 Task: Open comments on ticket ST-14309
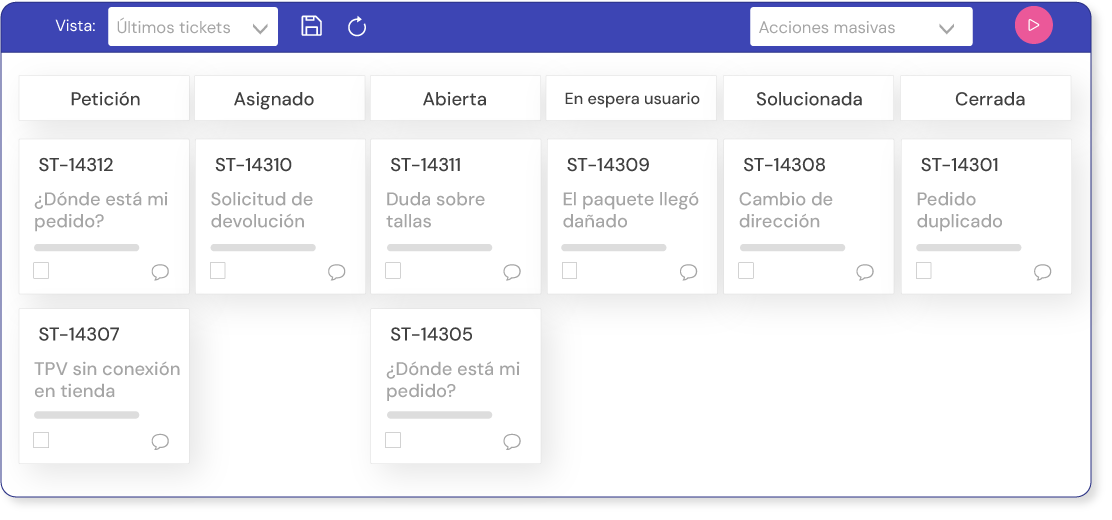pos(689,272)
